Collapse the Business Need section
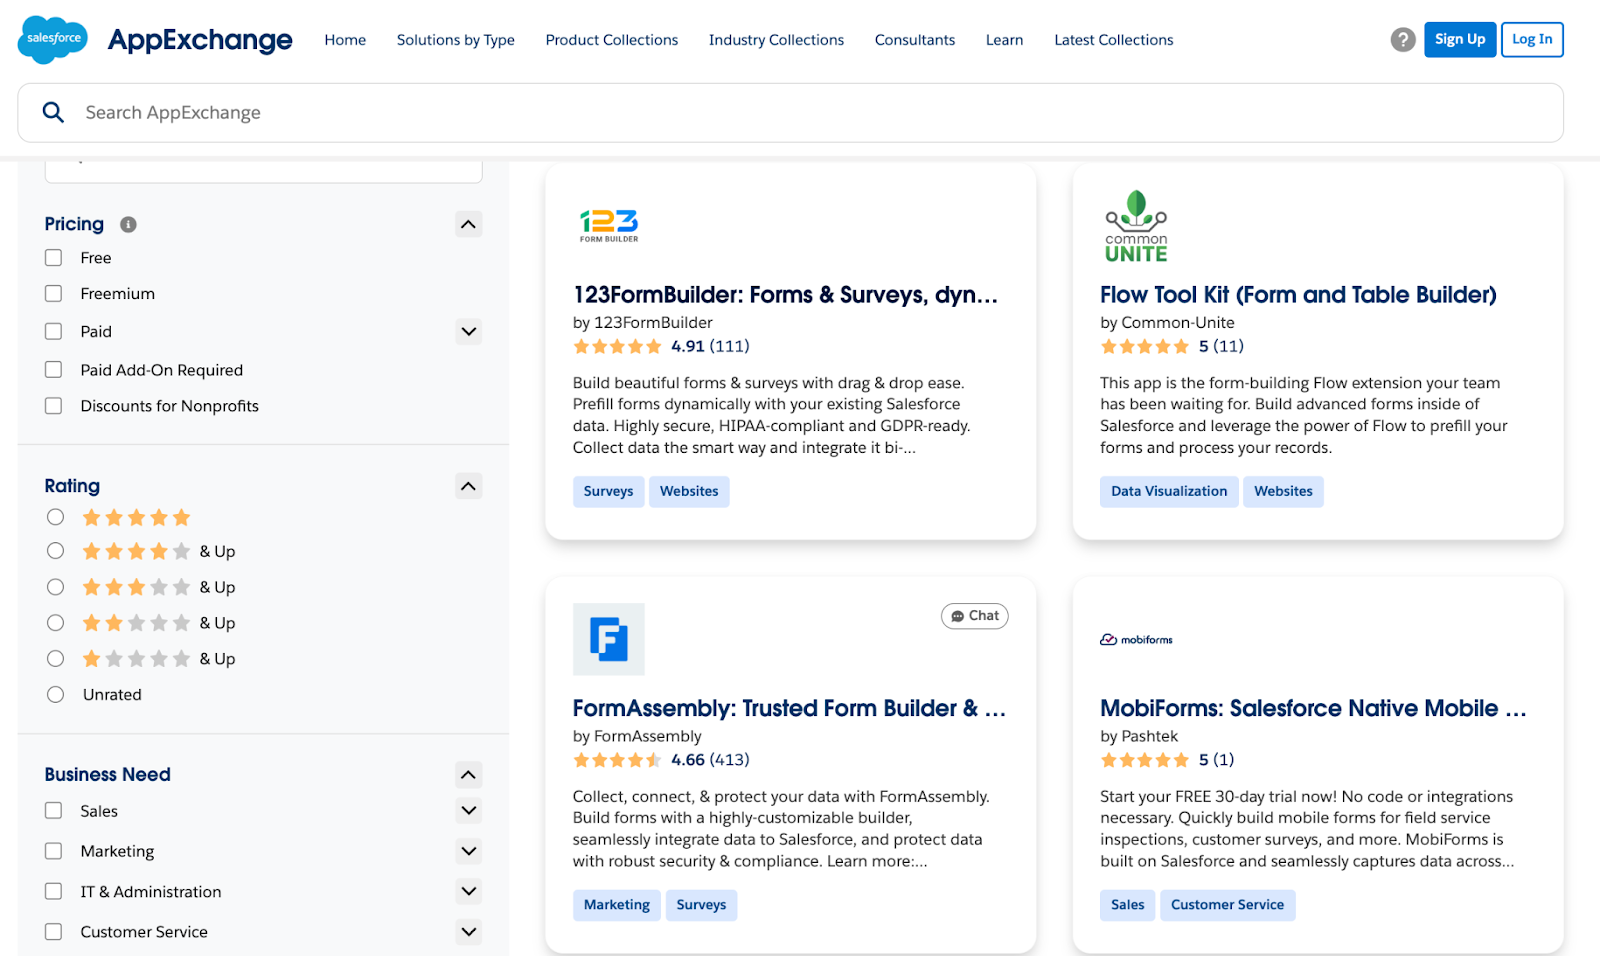Screen dimensions: 1600x956 click(468, 775)
